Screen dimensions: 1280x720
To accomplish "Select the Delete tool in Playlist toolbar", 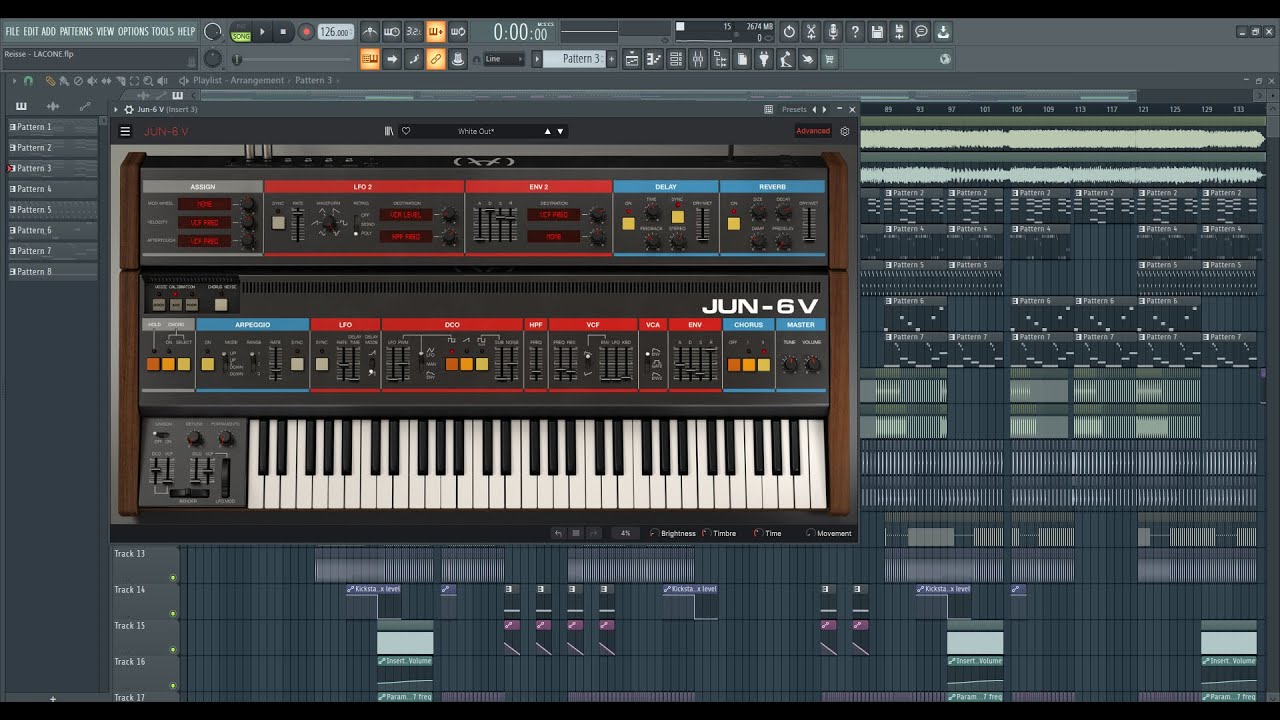I will click(x=78, y=81).
